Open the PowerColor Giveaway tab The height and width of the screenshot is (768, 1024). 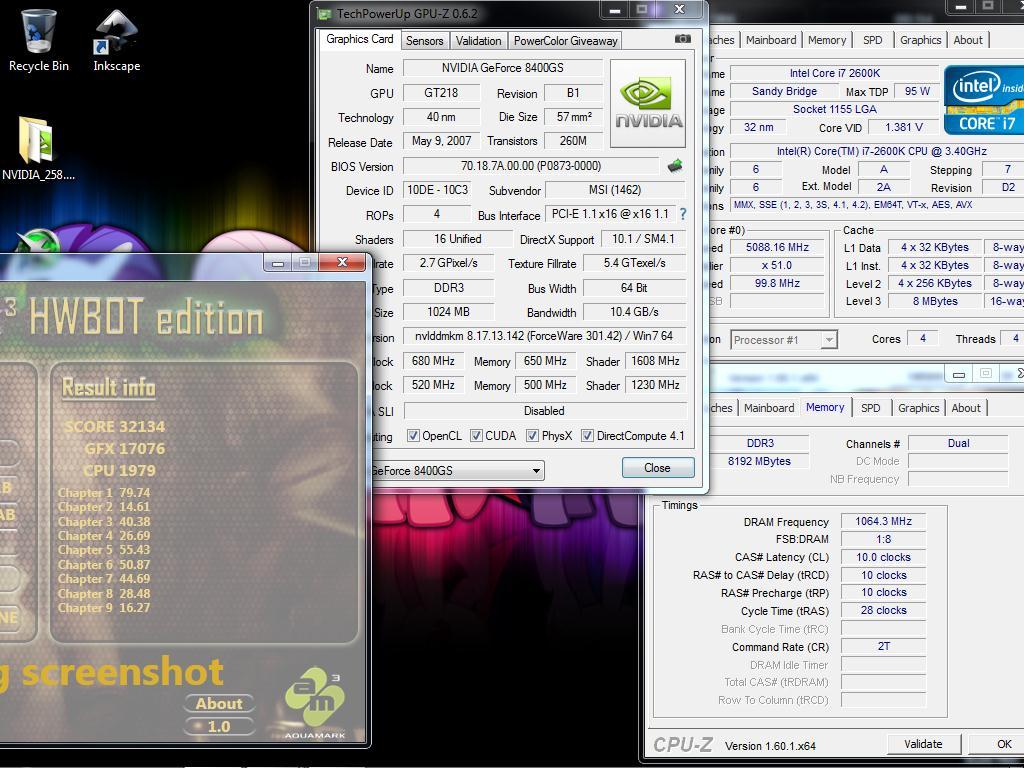(565, 40)
